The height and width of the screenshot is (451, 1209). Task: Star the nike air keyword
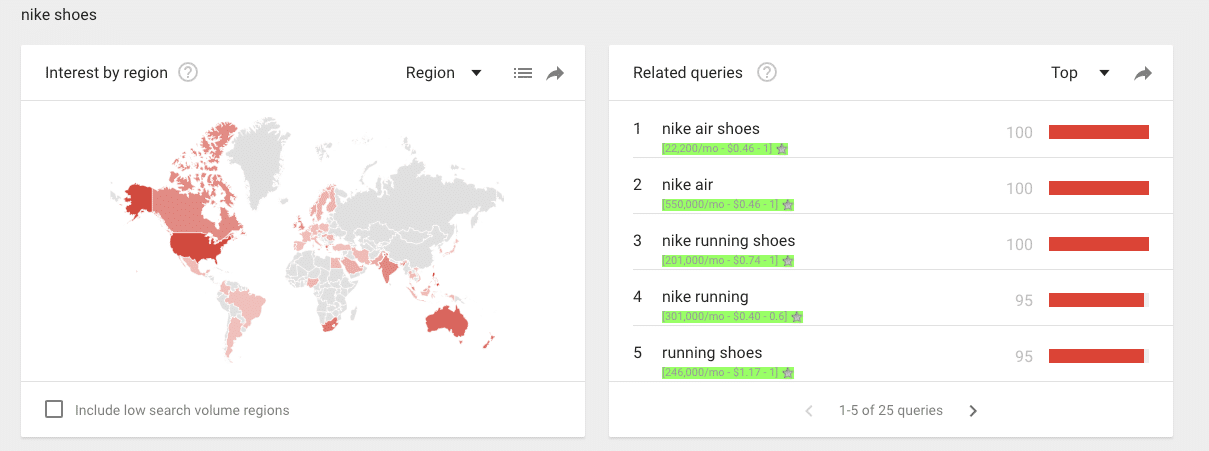coord(788,205)
